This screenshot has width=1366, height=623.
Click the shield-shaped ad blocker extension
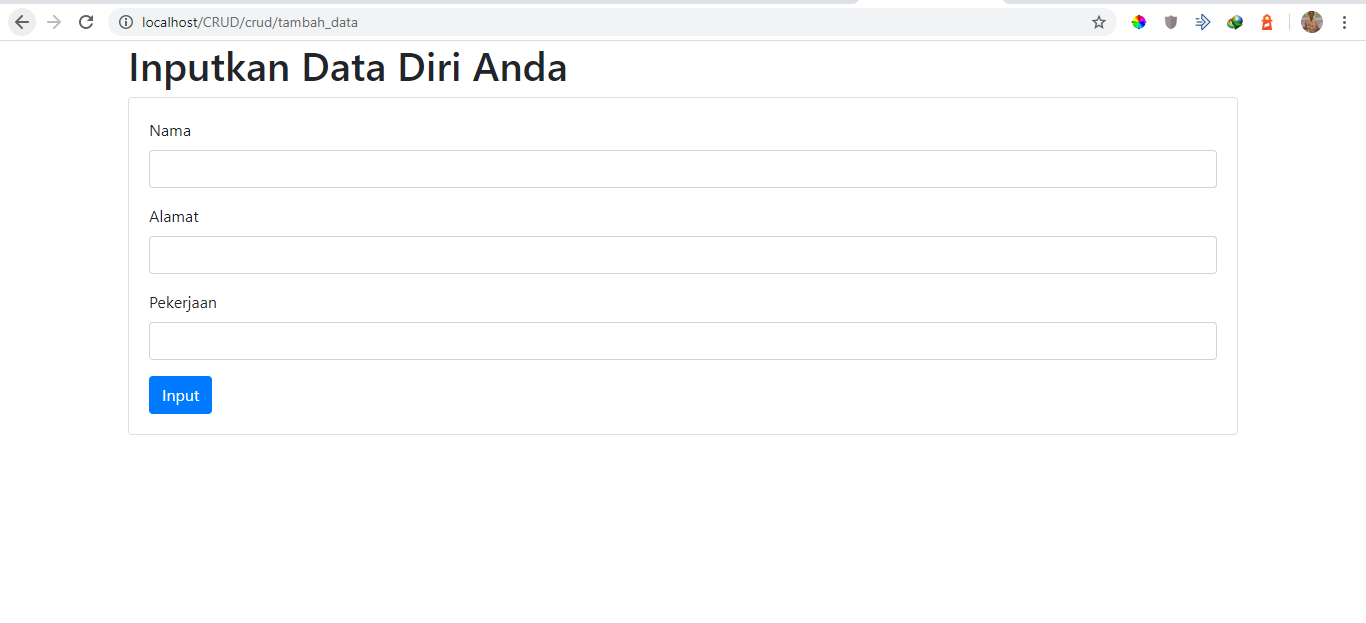pos(1171,21)
